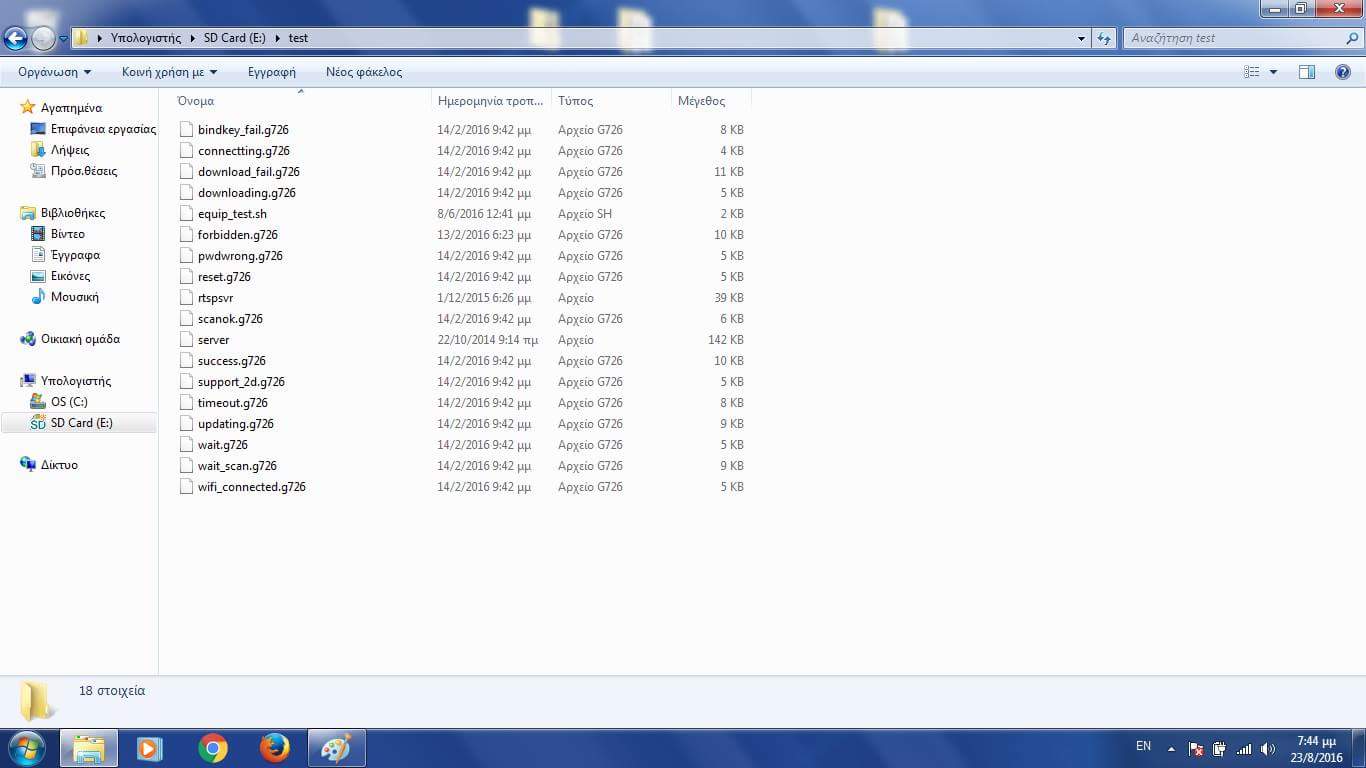Click Εγγραφή in the toolbar

click(x=272, y=72)
